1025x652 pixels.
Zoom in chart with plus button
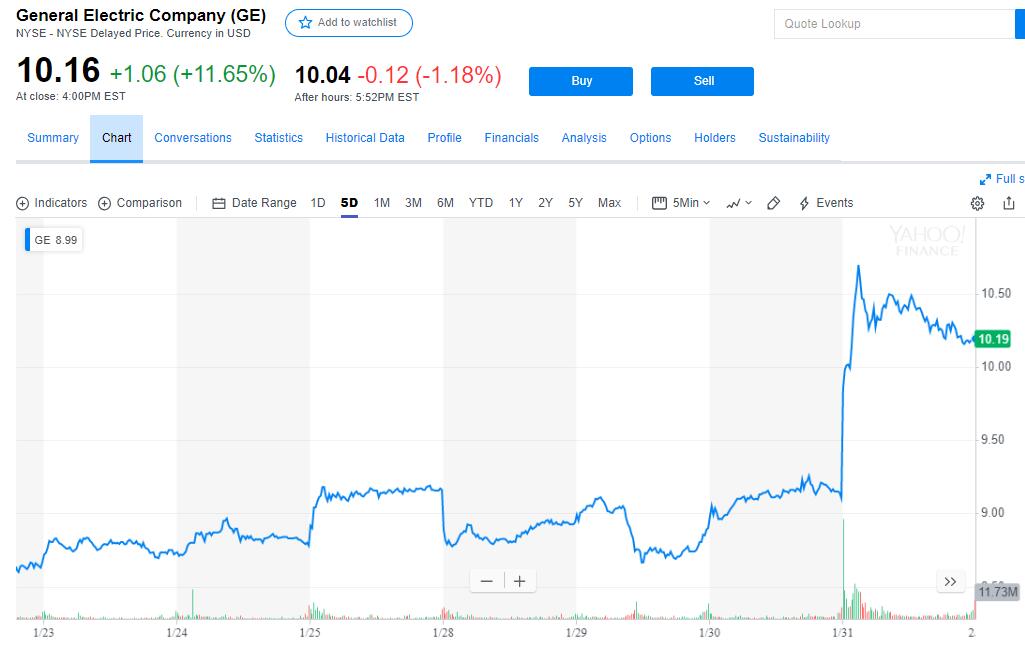tap(520, 581)
